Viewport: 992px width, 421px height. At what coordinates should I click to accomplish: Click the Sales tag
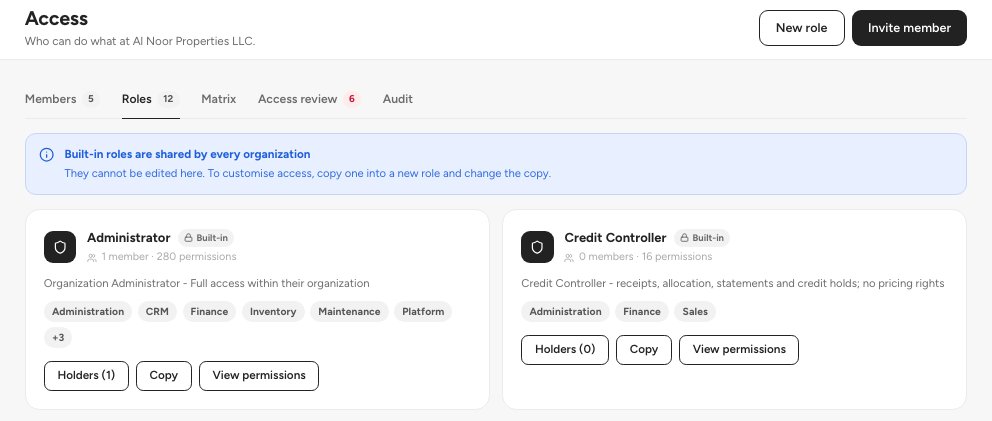695,311
